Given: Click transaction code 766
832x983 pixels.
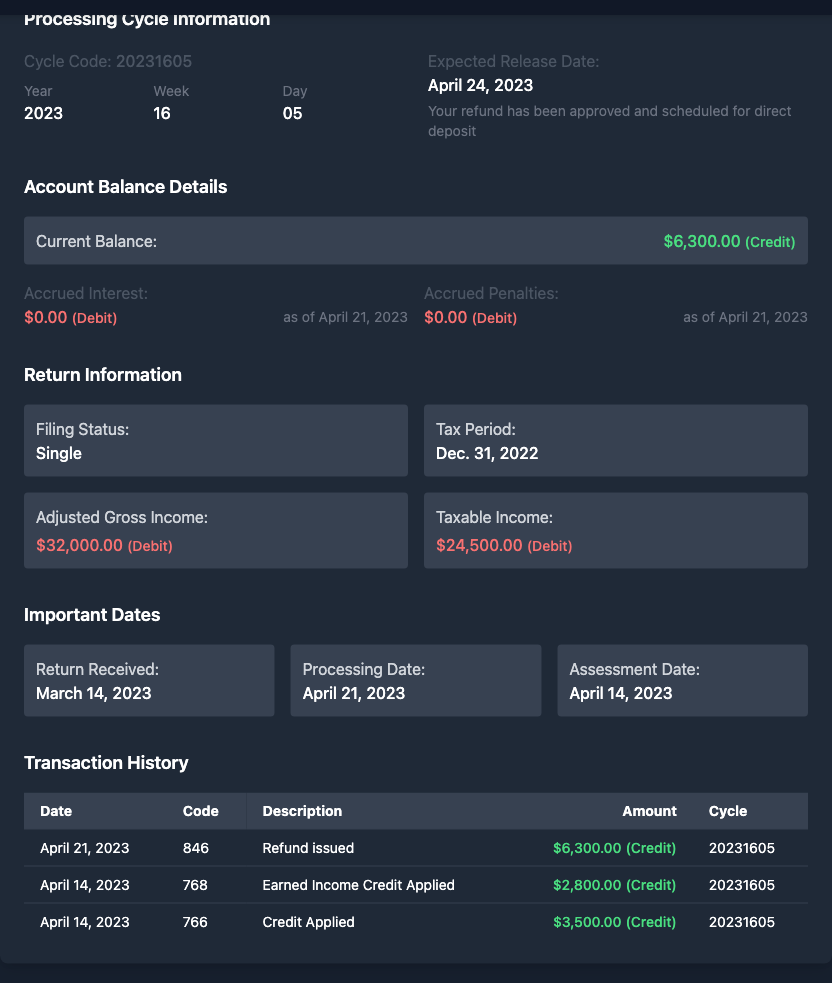Looking at the screenshot, I should tap(195, 922).
